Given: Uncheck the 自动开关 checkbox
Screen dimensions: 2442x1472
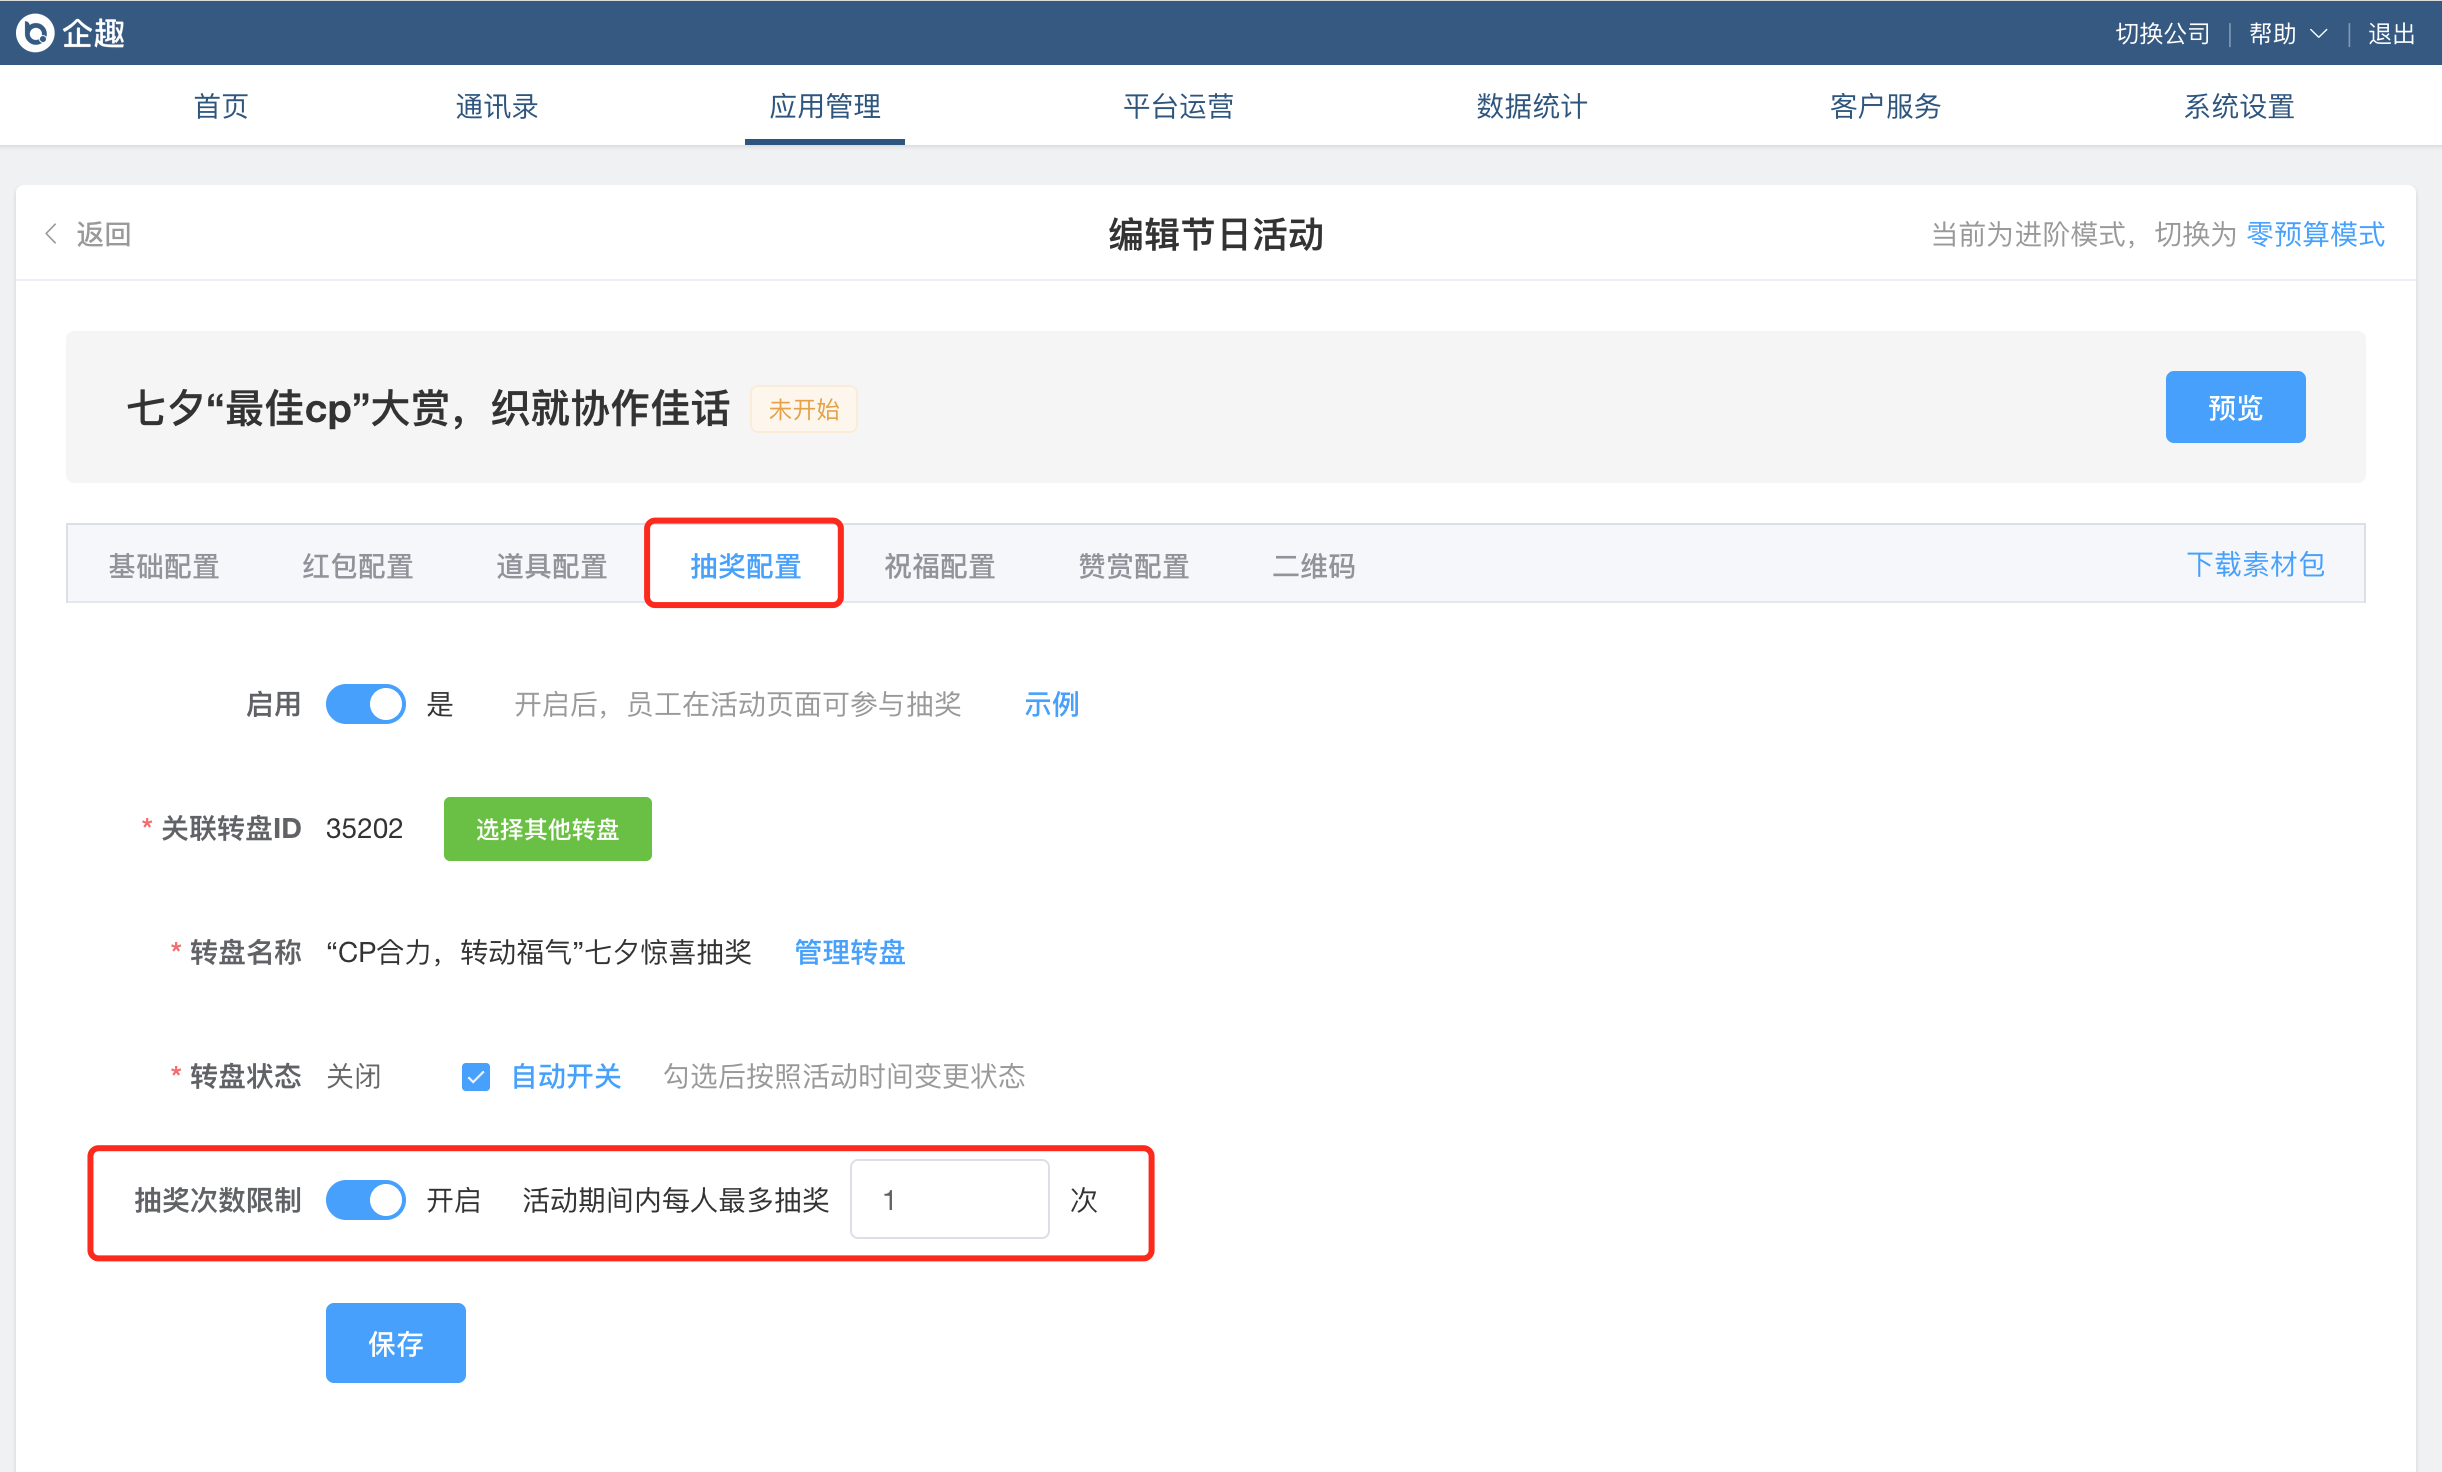Looking at the screenshot, I should click(476, 1077).
